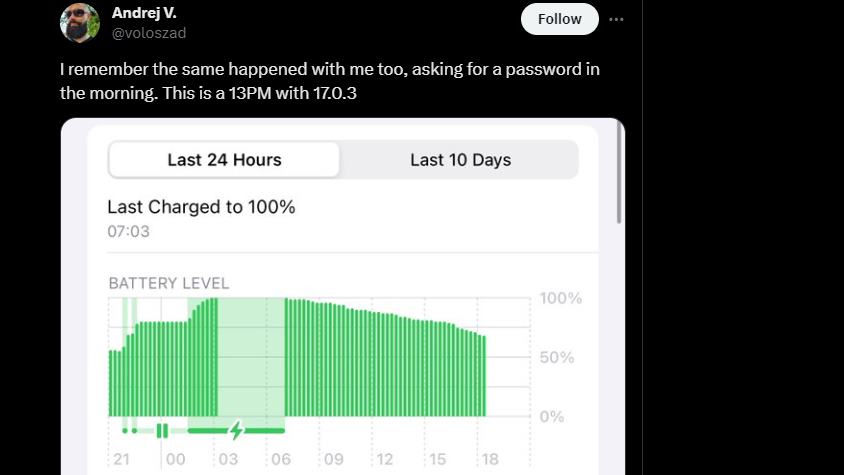Viewport: 844px width, 475px height.
Task: Click the 100% axis label
Action: click(x=560, y=298)
